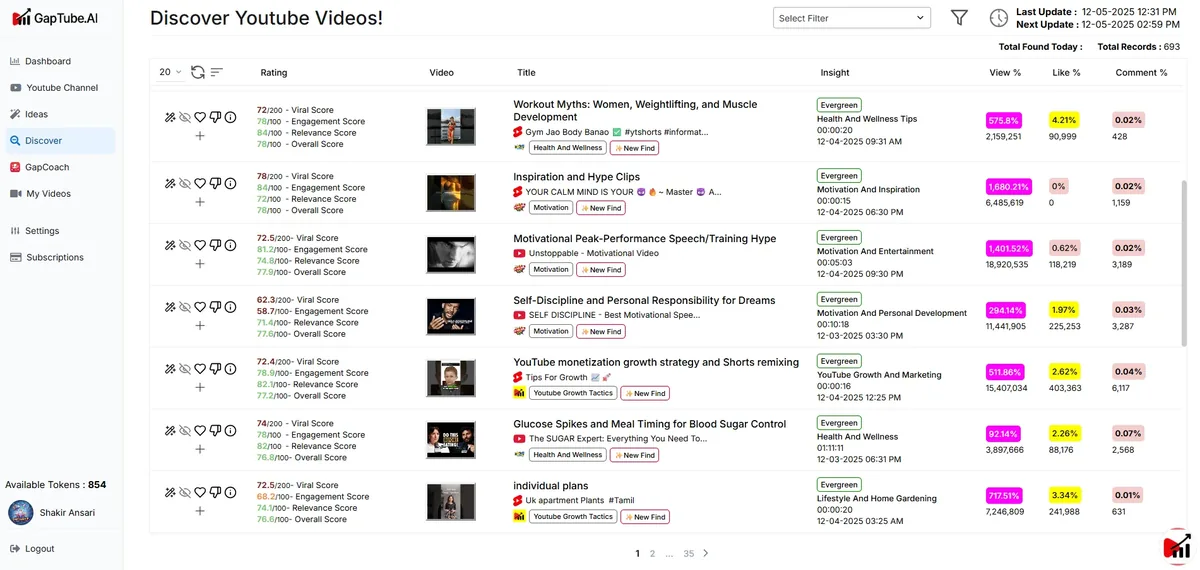Click the refresh icon in table header

point(198,72)
